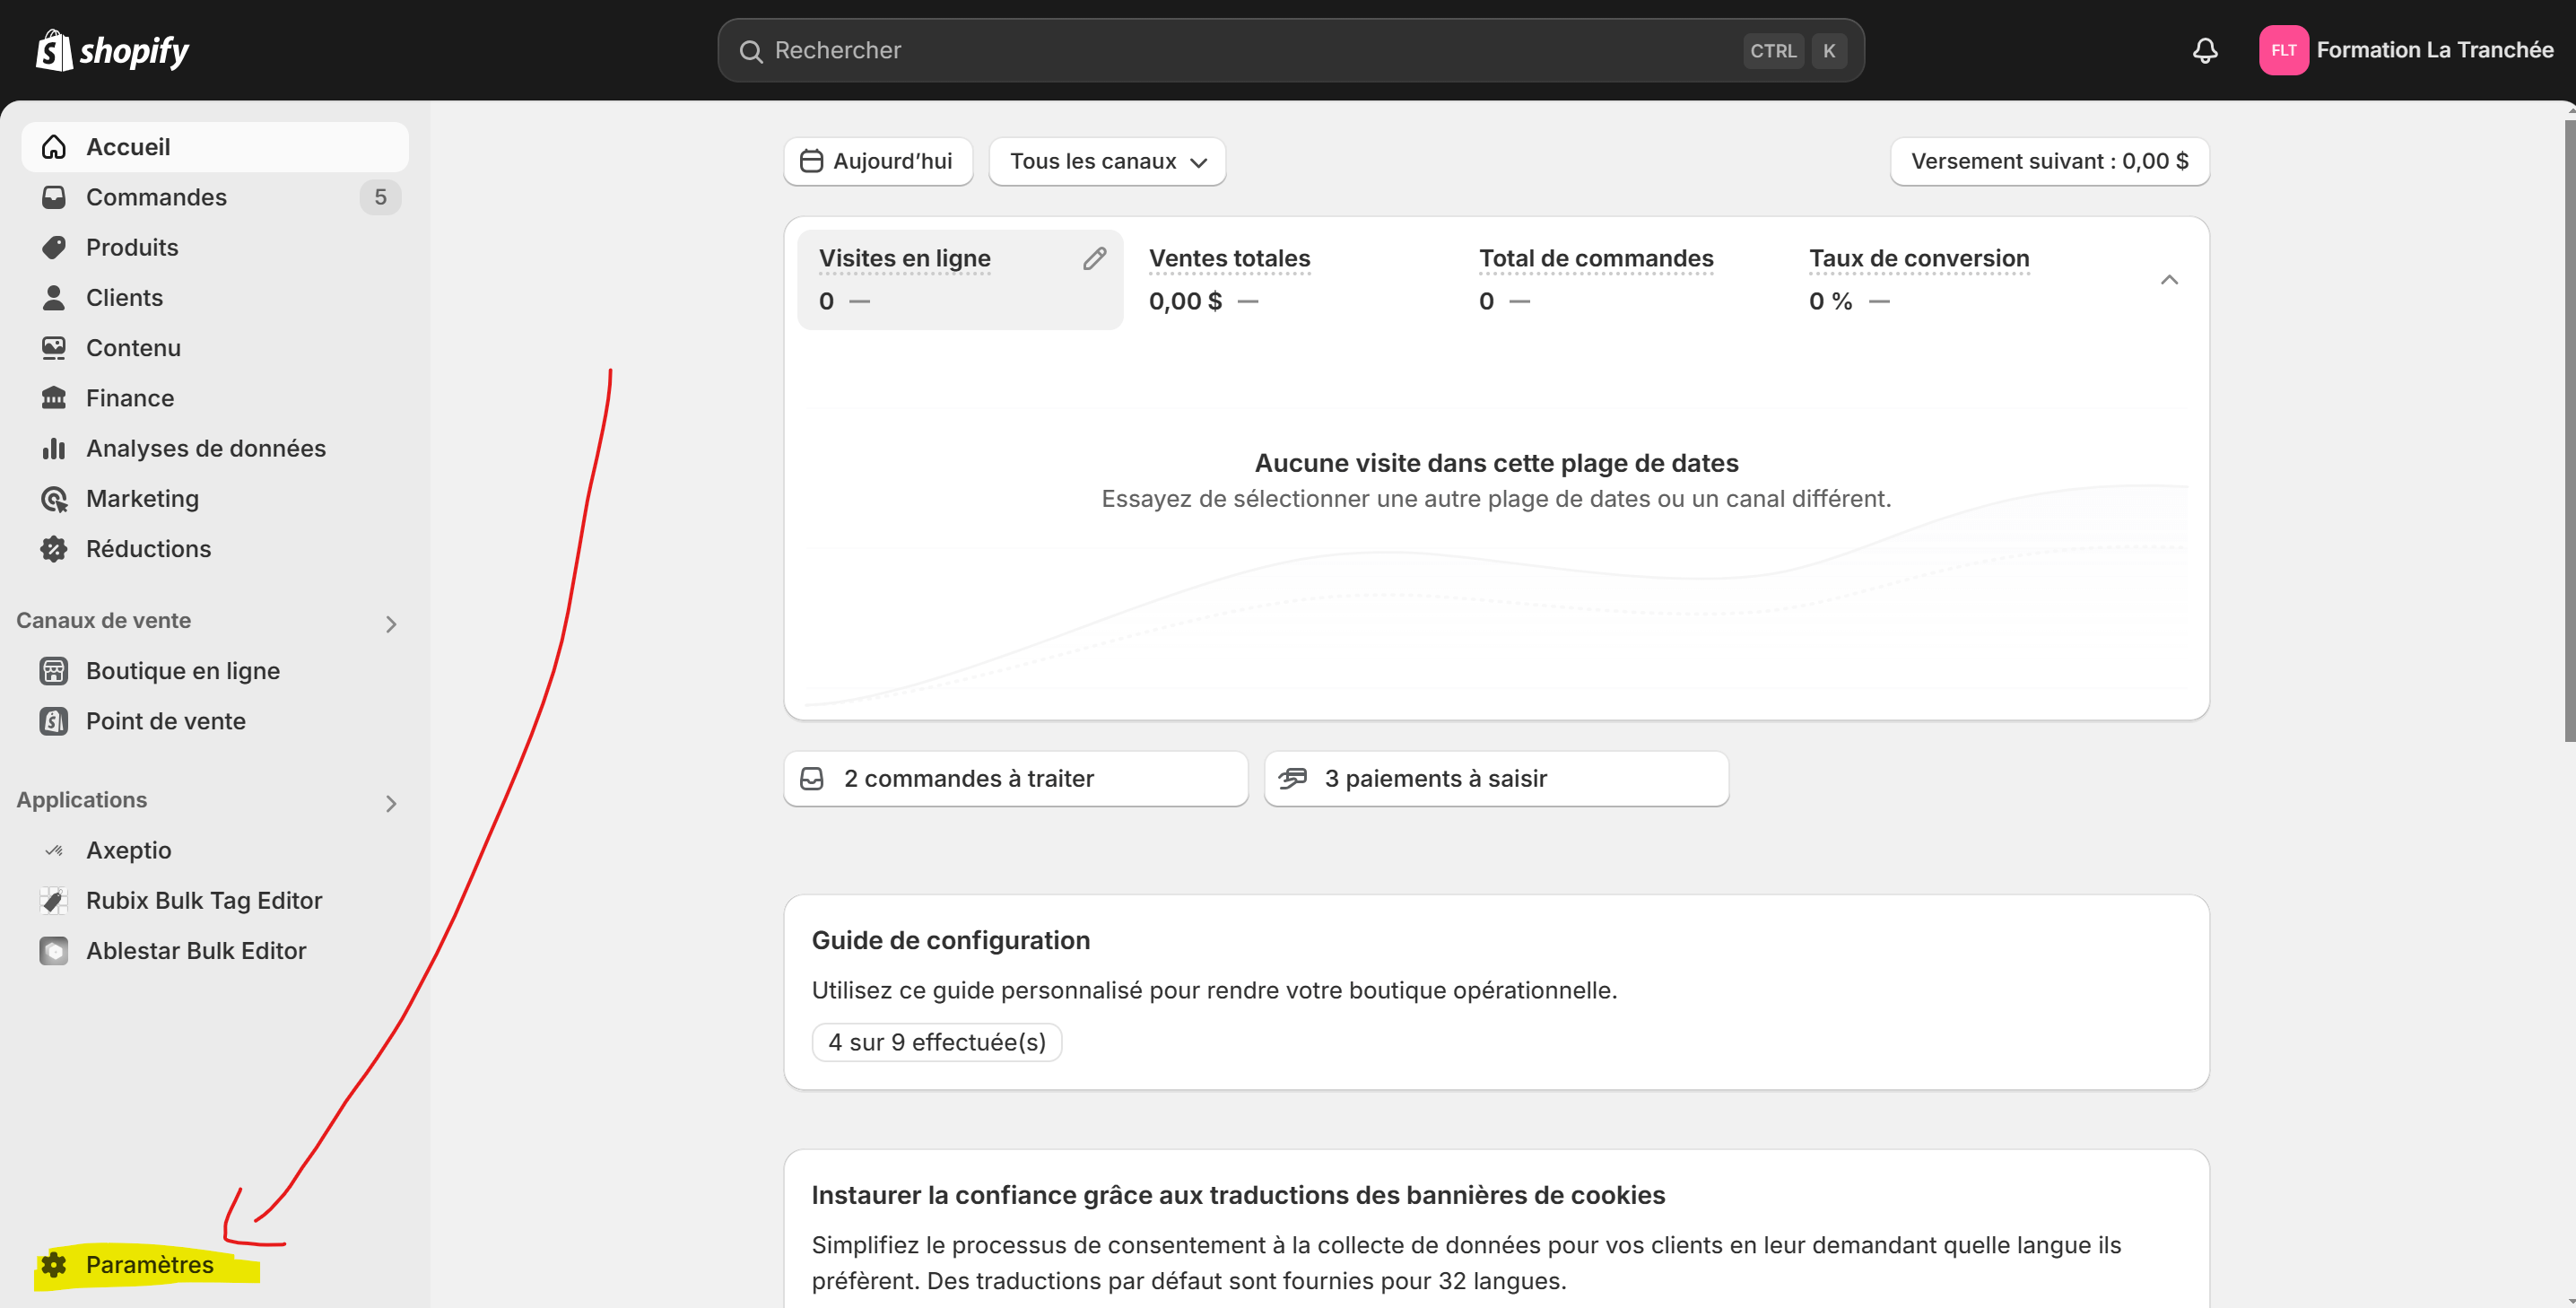Screen dimensions: 2576x1308
Task: Click the 3 paiements à saisir button
Action: [1495, 778]
